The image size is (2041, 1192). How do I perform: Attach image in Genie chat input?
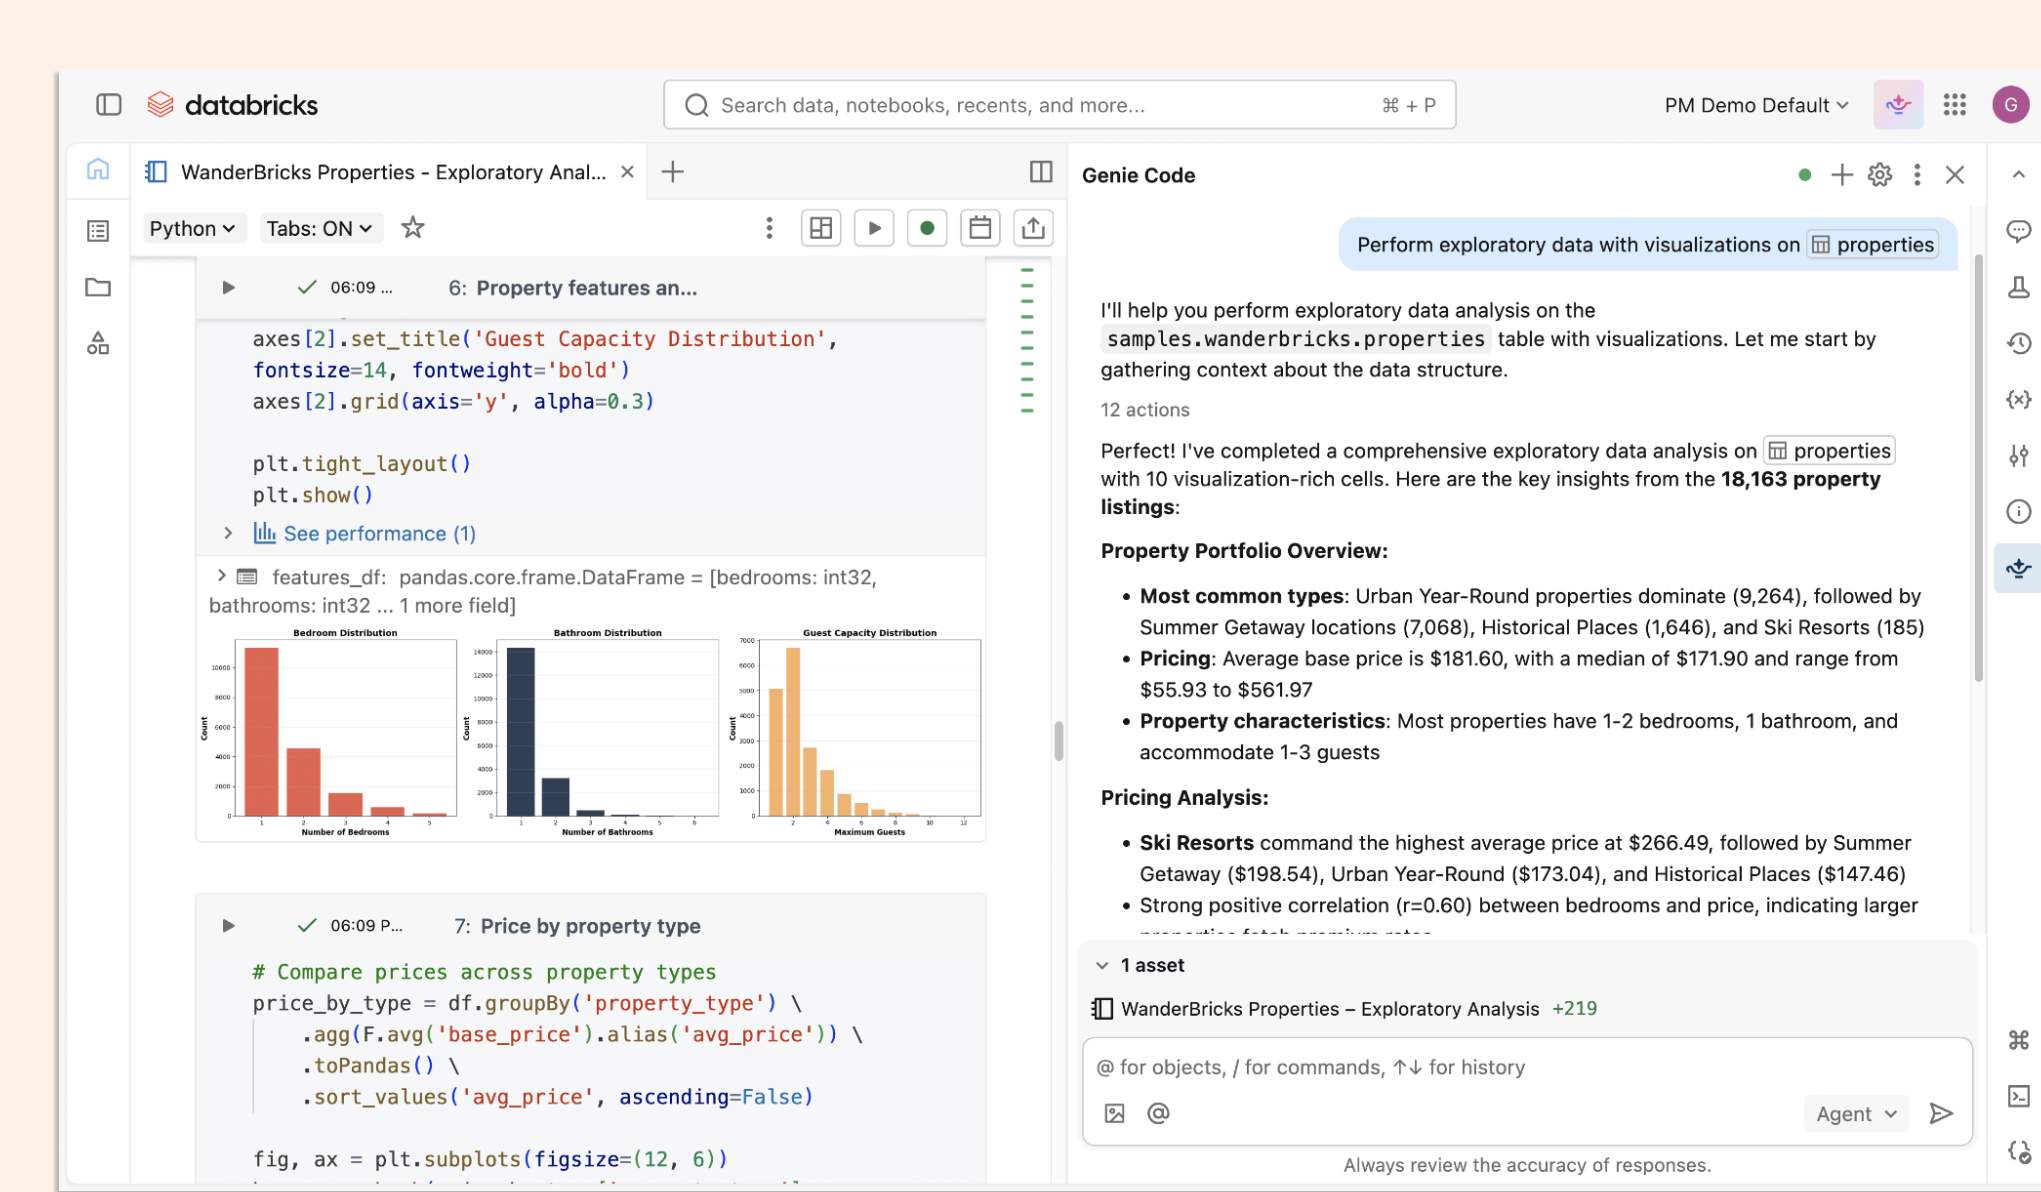point(1114,1113)
